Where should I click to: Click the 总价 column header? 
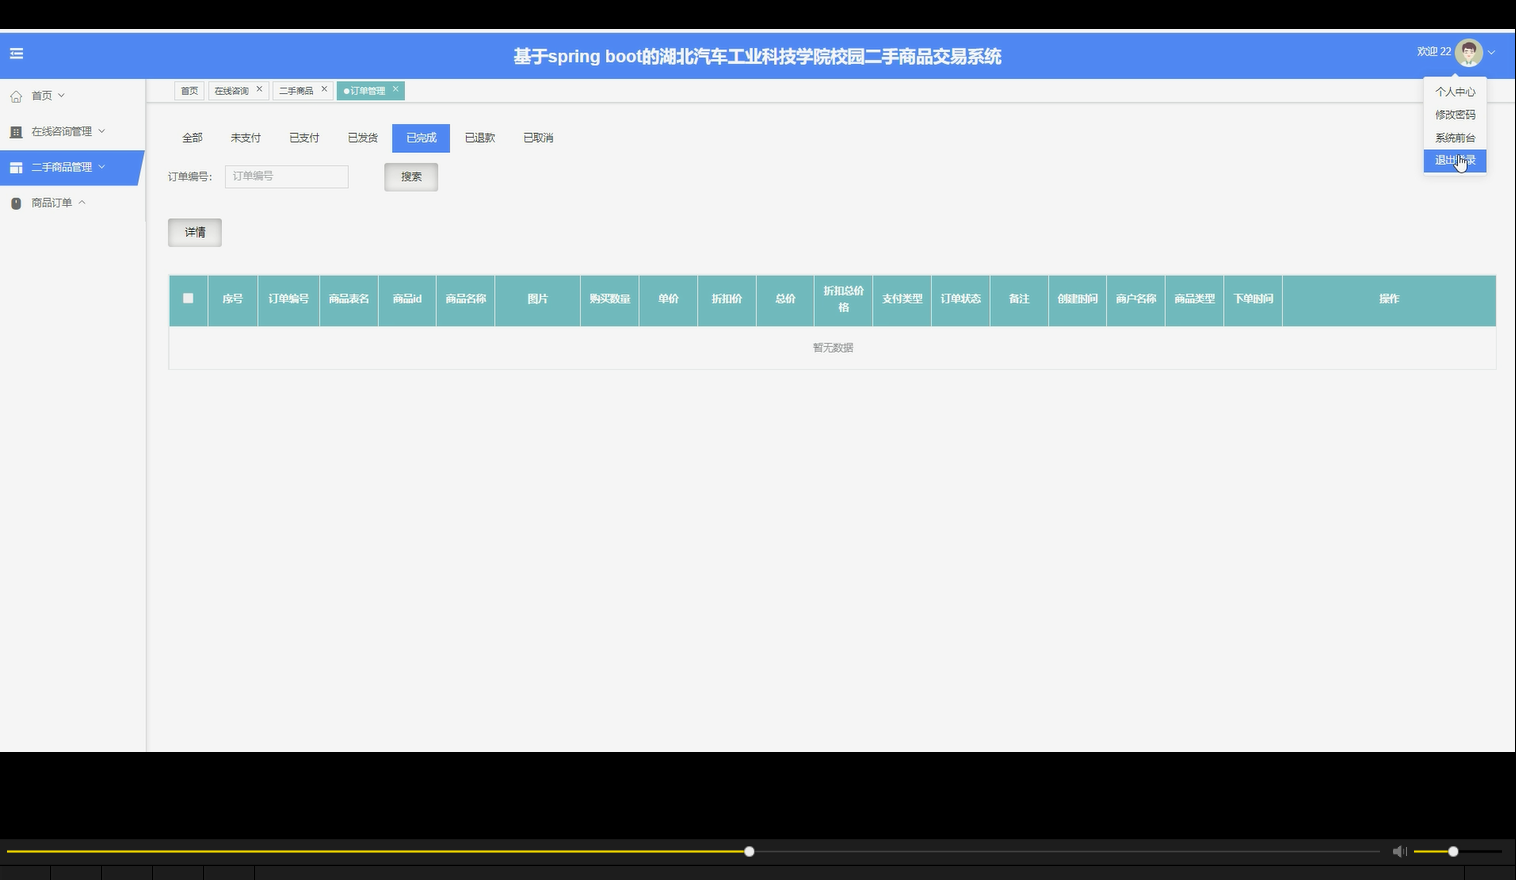pos(785,299)
